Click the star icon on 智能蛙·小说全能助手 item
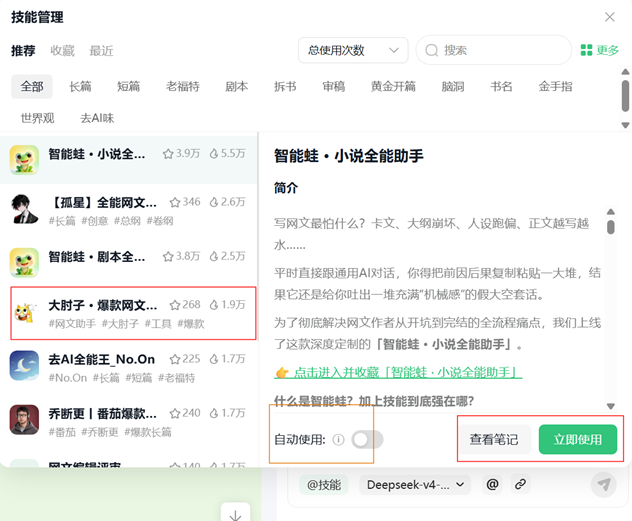Screen dimensions: 632x521 point(168,154)
